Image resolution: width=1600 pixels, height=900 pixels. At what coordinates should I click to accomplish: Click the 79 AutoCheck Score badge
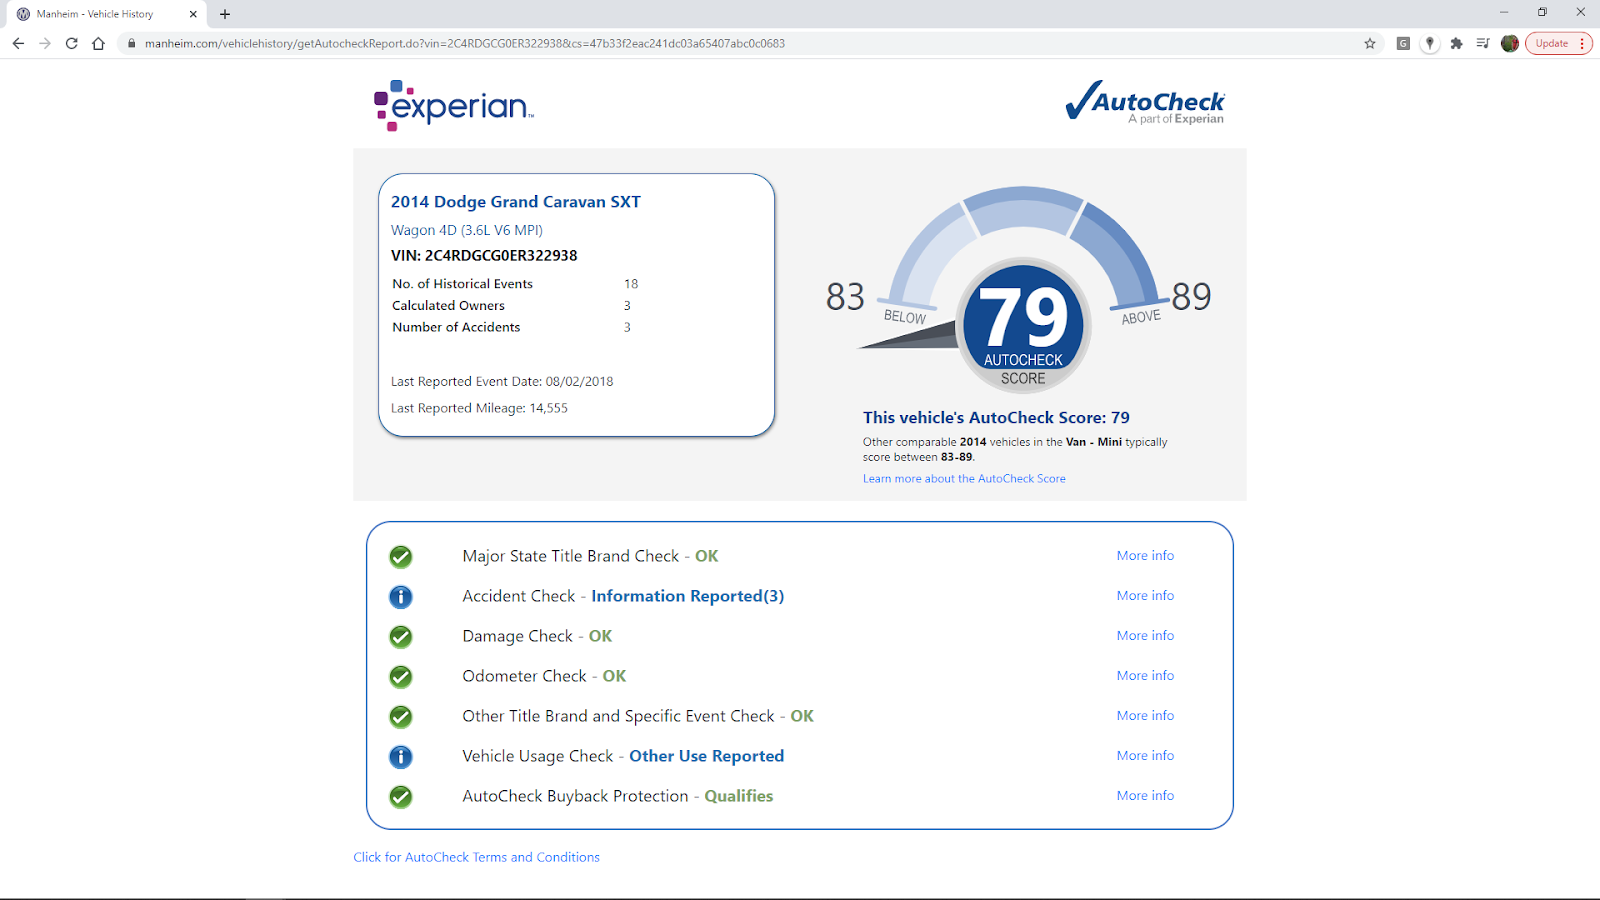tap(1023, 325)
